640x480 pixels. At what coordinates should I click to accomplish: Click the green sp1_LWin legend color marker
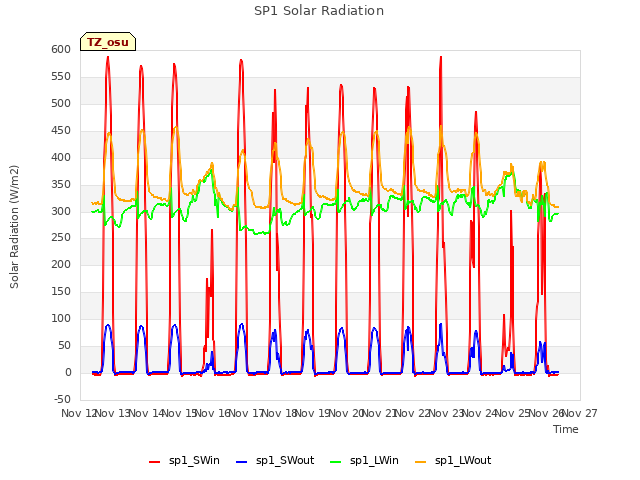click(336, 462)
